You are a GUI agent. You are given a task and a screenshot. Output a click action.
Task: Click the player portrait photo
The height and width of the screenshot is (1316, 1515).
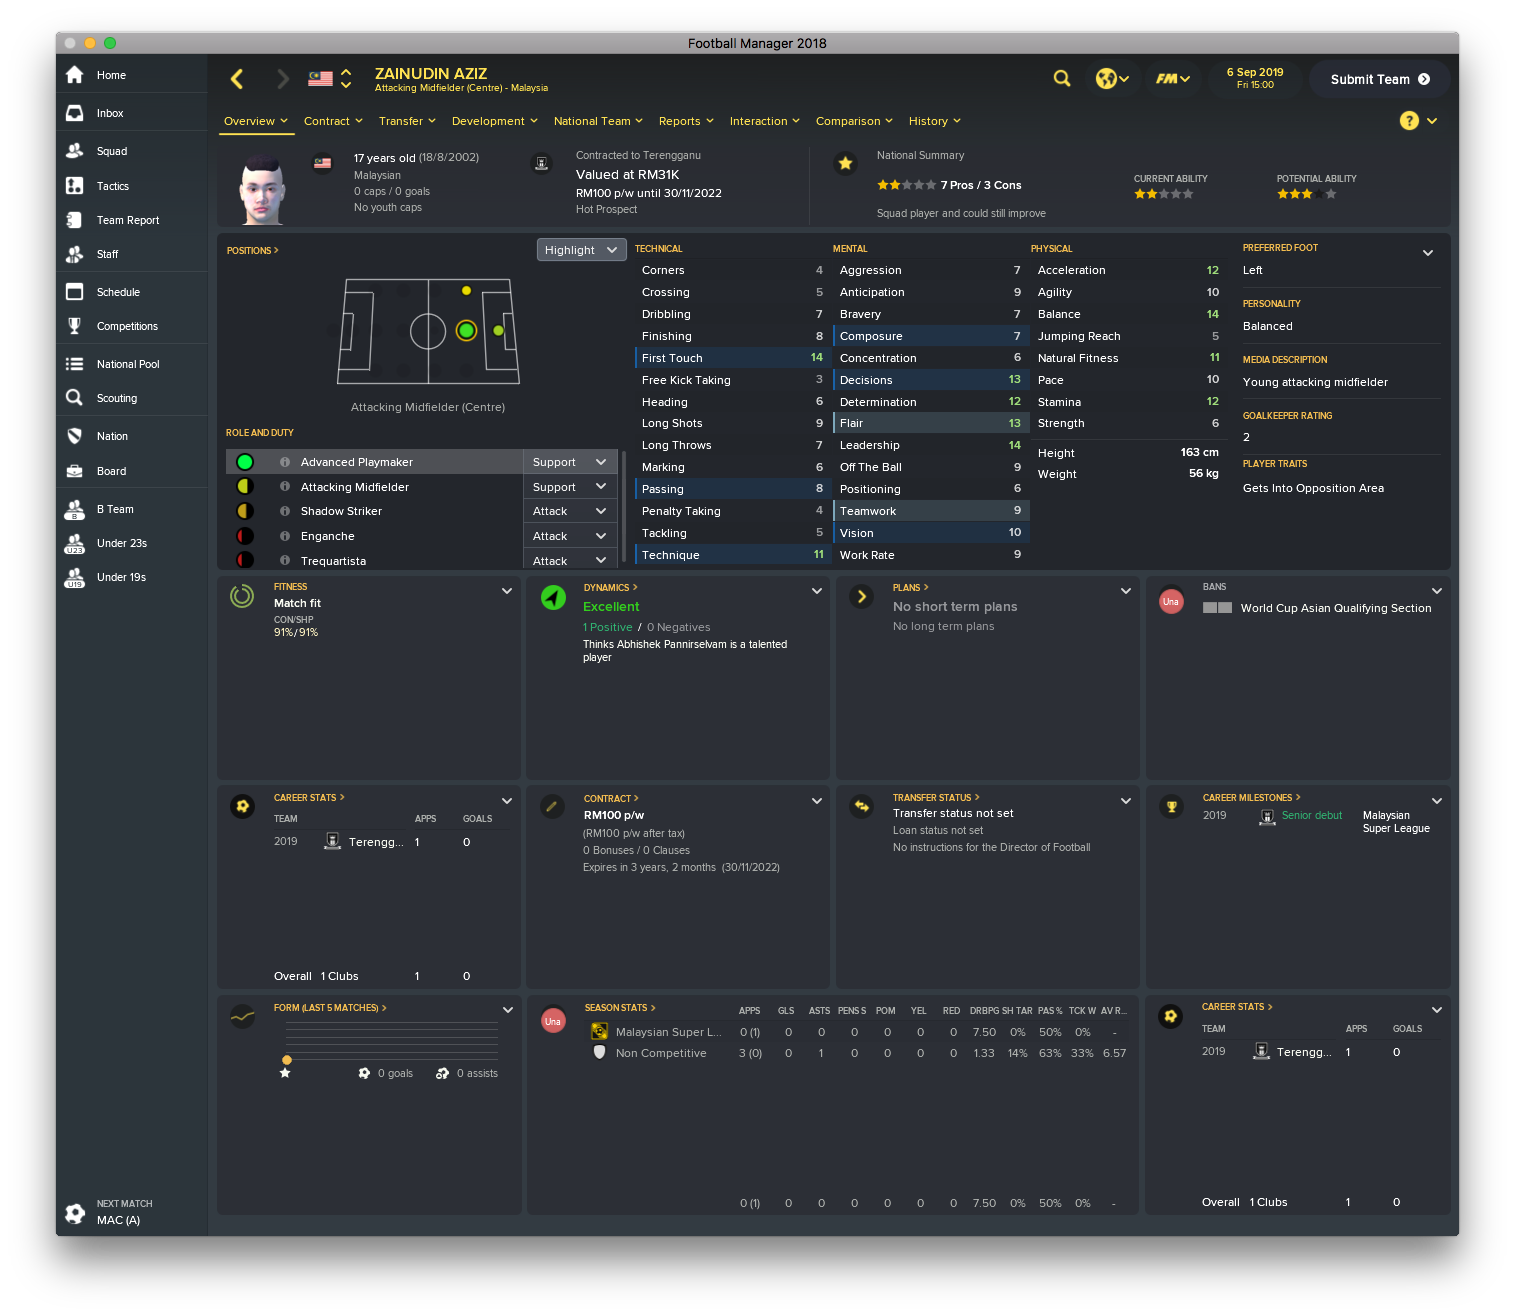pos(264,188)
